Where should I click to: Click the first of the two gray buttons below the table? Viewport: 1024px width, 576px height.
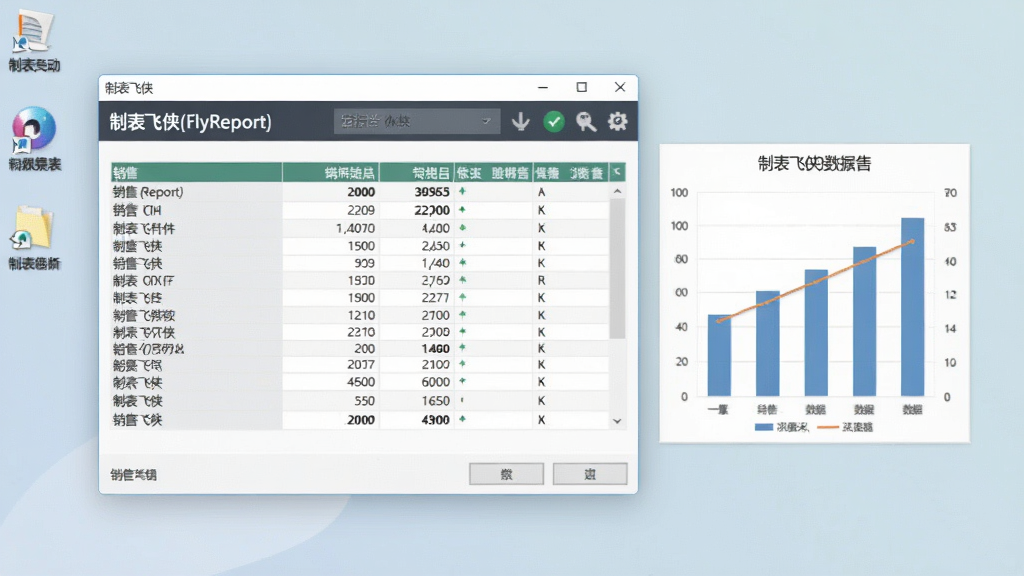coord(506,474)
